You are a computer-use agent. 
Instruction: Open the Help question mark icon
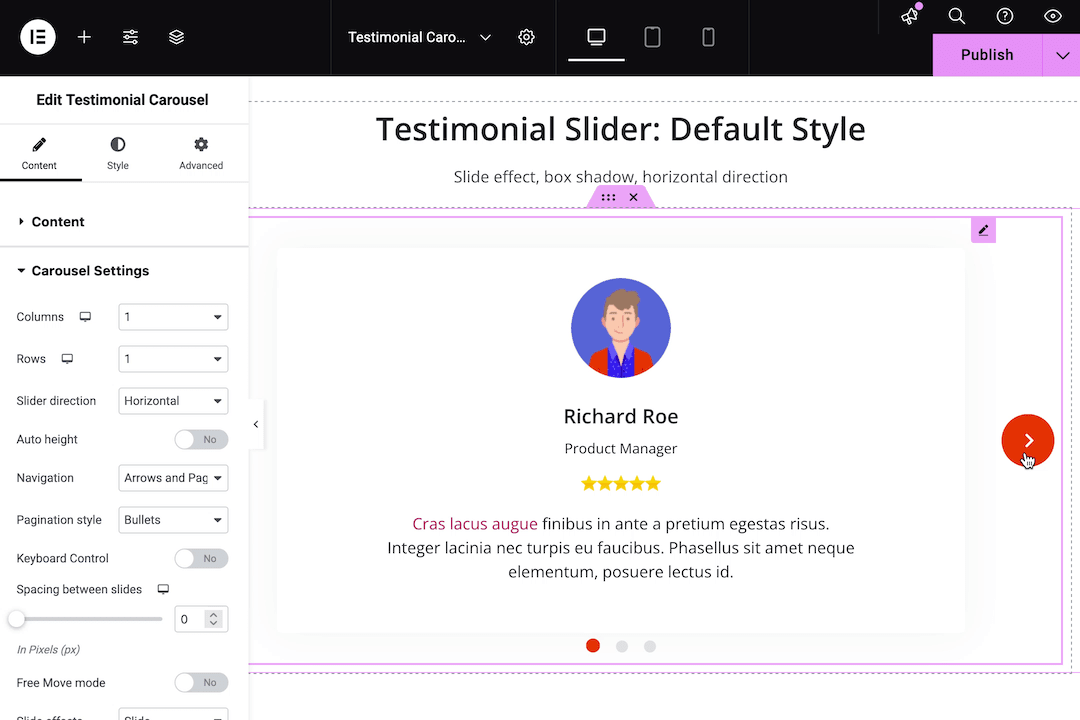point(1005,16)
